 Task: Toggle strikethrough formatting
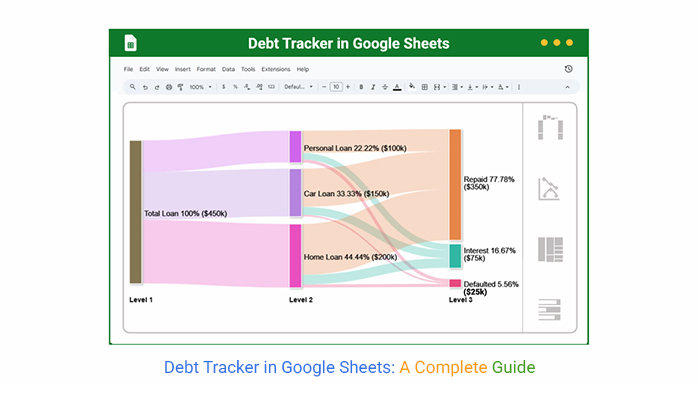(385, 87)
